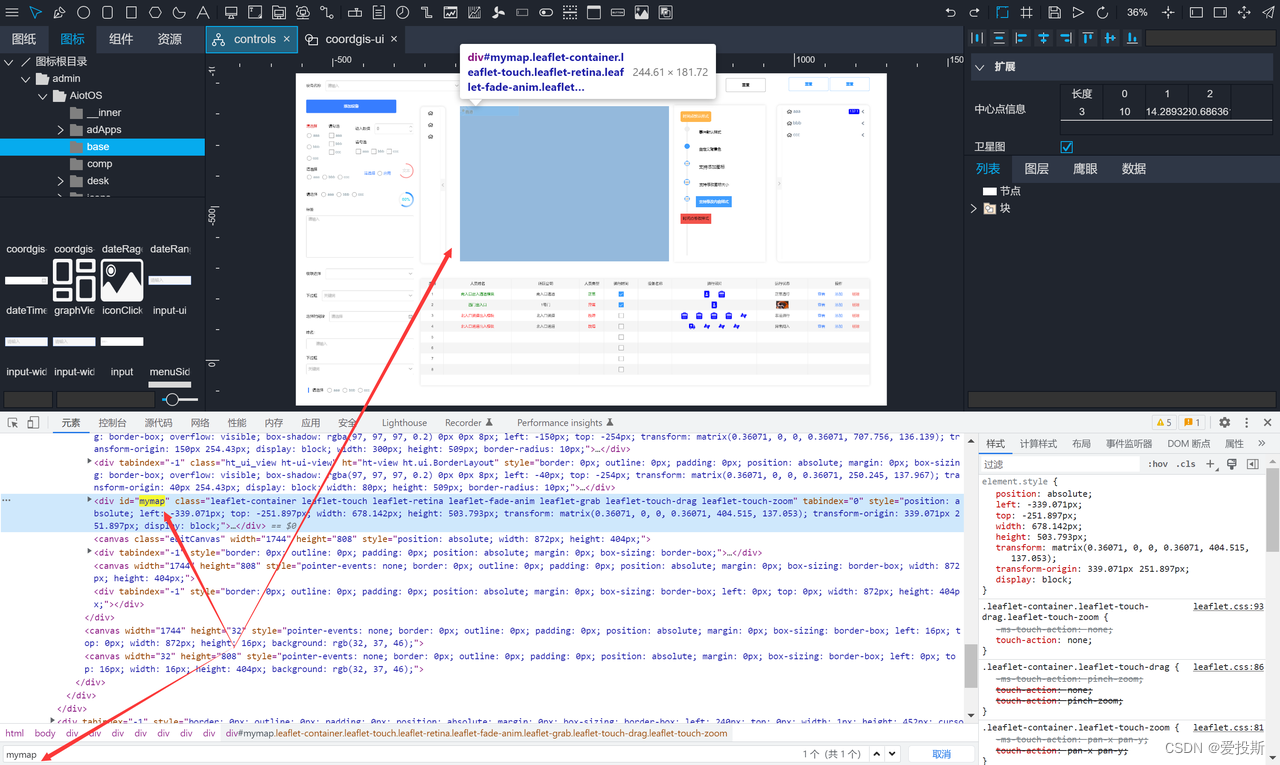
Task: Click DevTools device toggle icon
Action: tap(33, 423)
